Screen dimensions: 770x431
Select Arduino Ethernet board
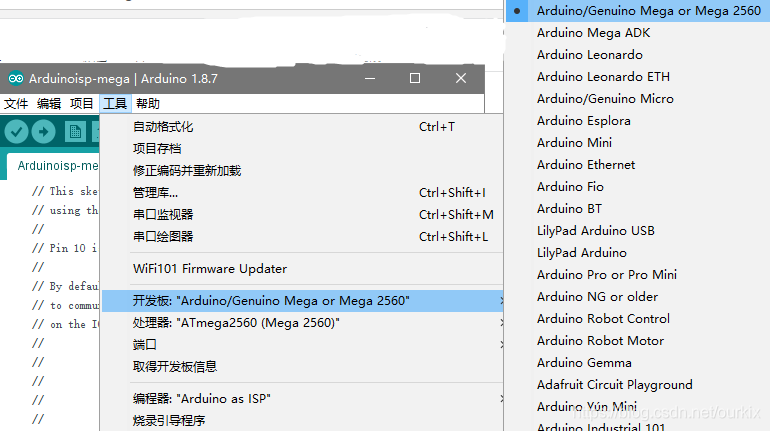(638, 165)
